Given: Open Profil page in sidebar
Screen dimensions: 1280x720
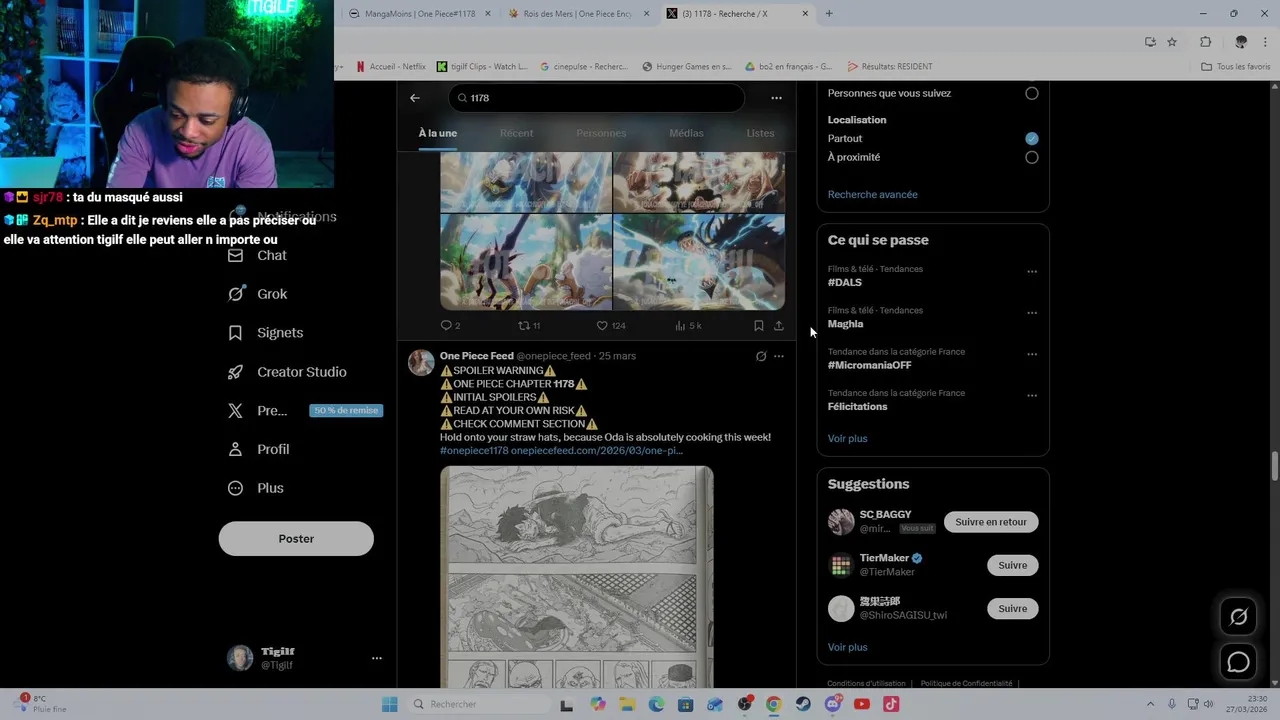Looking at the screenshot, I should [x=258, y=450].
